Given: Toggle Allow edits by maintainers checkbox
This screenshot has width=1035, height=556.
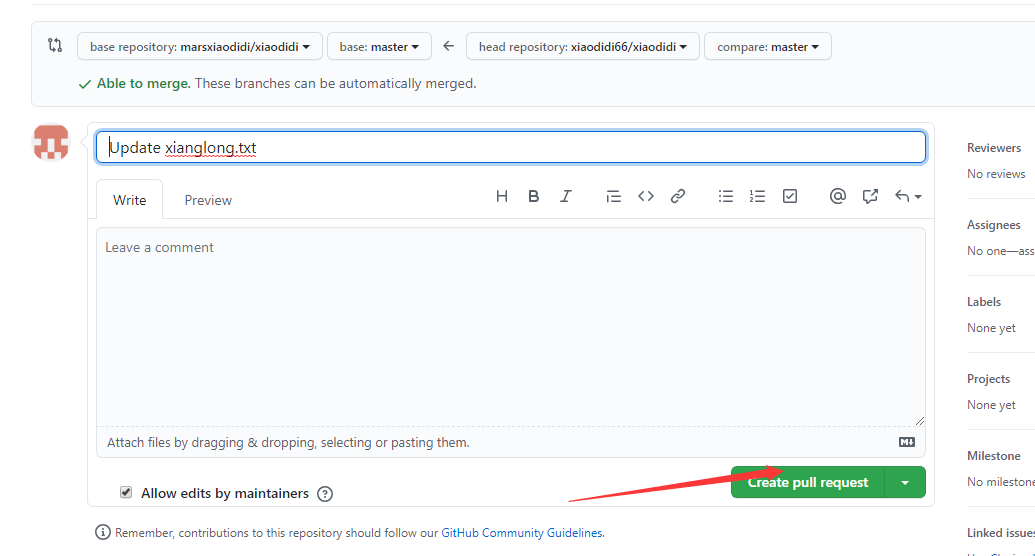Looking at the screenshot, I should (x=126, y=492).
